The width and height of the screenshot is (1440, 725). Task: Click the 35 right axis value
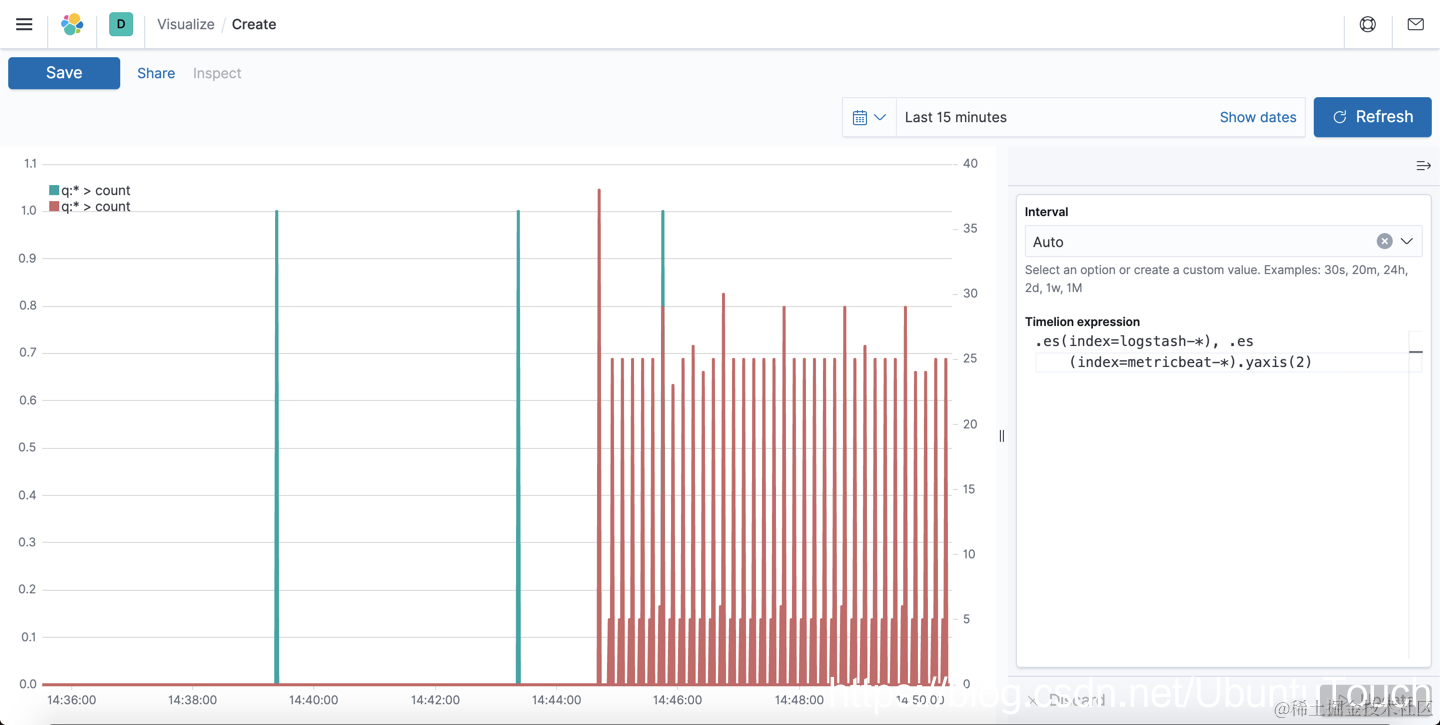(x=970, y=228)
